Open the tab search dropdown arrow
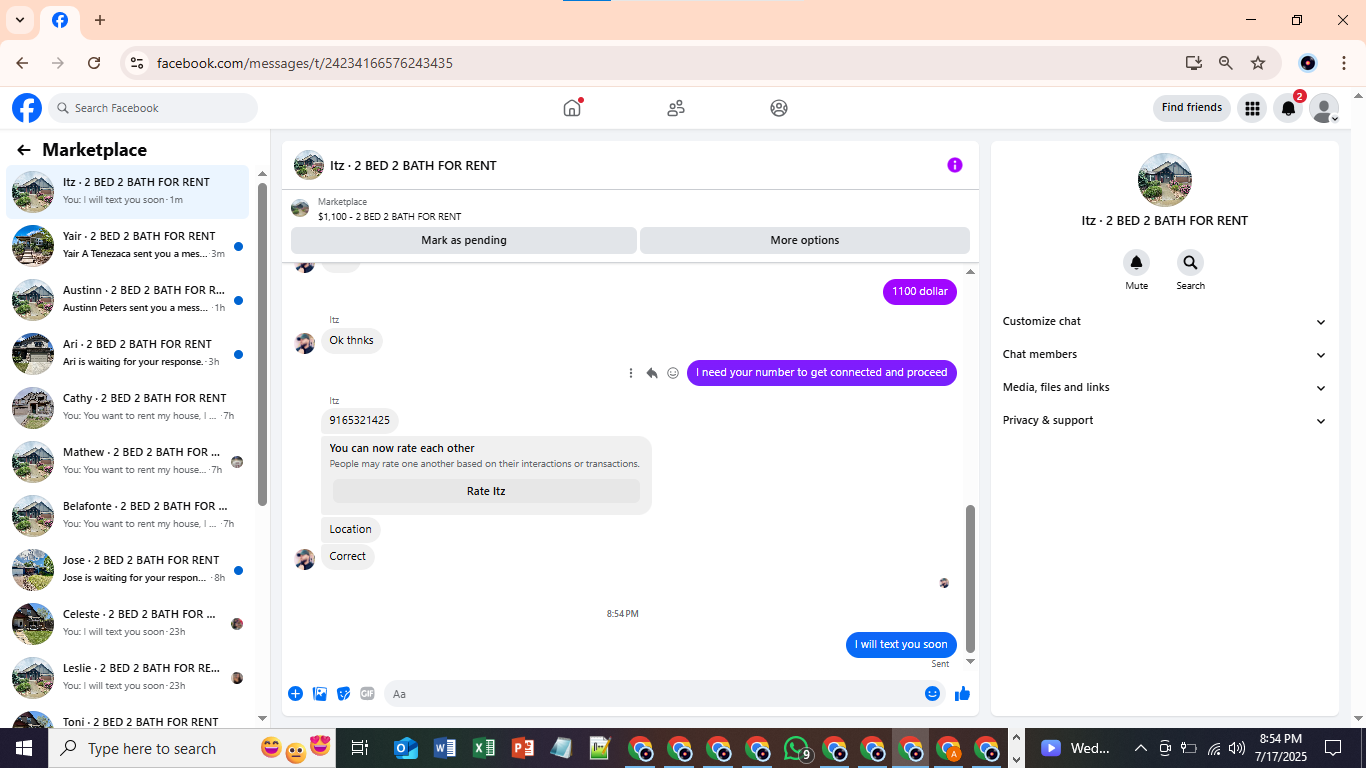Image resolution: width=1366 pixels, height=768 pixels. 19,20
